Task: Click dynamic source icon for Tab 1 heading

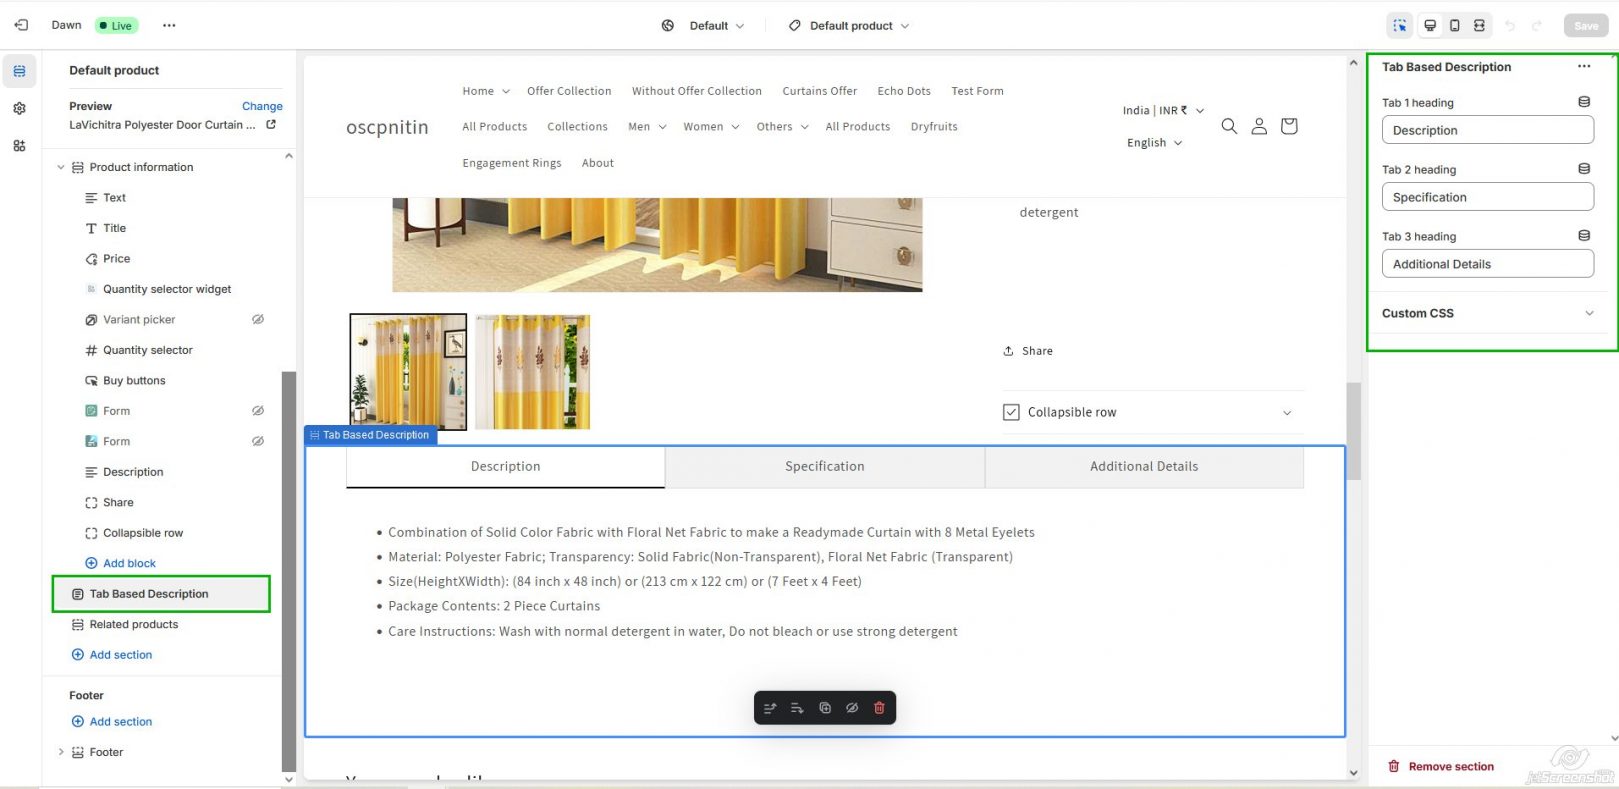Action: pyautogui.click(x=1584, y=102)
